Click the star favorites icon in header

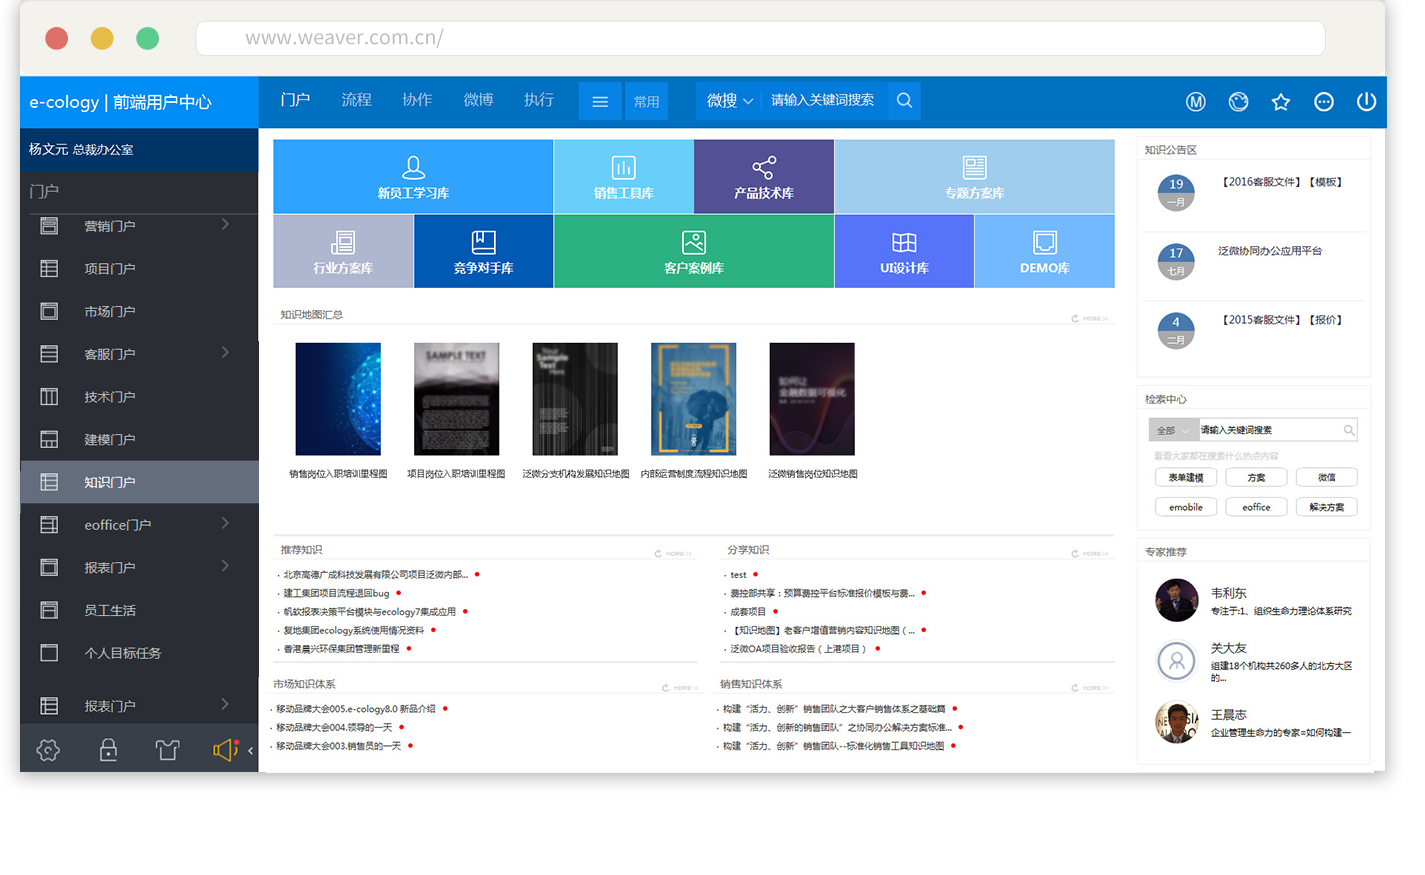(x=1280, y=101)
